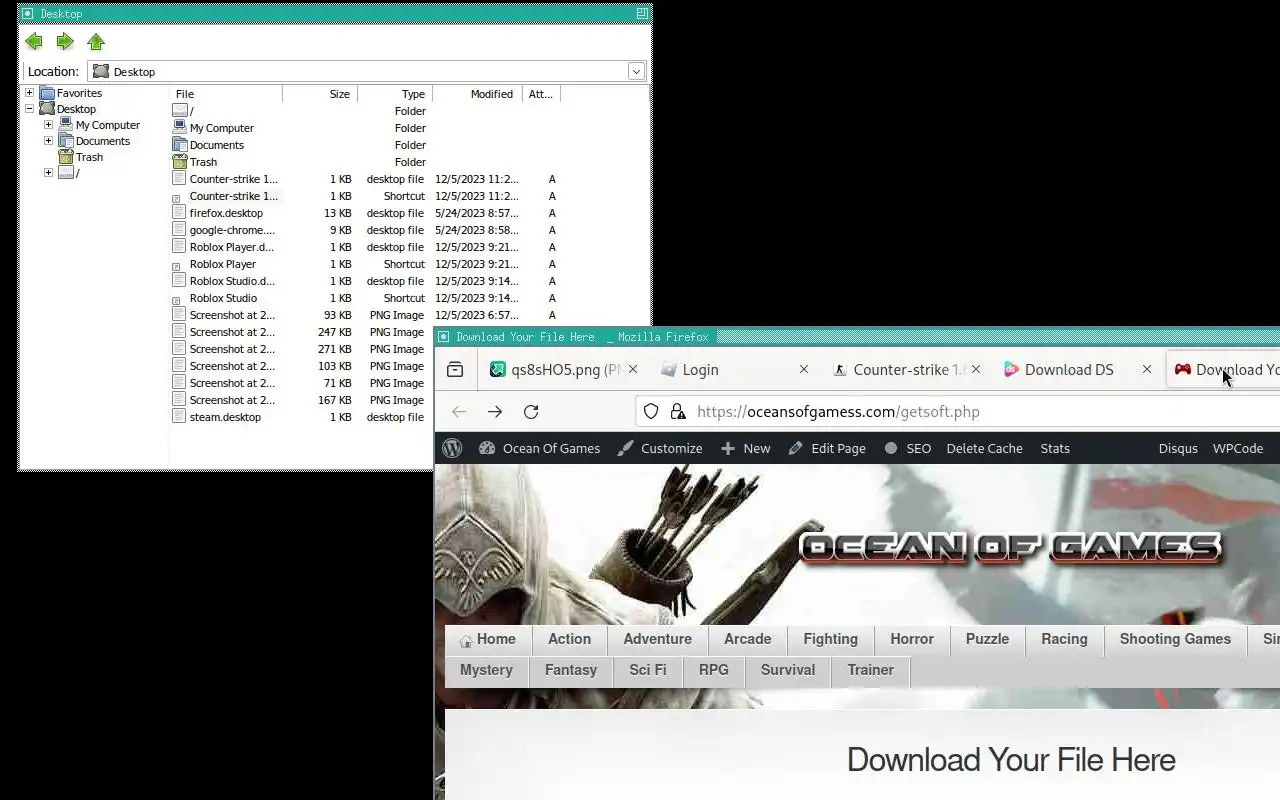This screenshot has width=1280, height=800.
Task: Expand the My Computer tree node
Action: (x=48, y=125)
